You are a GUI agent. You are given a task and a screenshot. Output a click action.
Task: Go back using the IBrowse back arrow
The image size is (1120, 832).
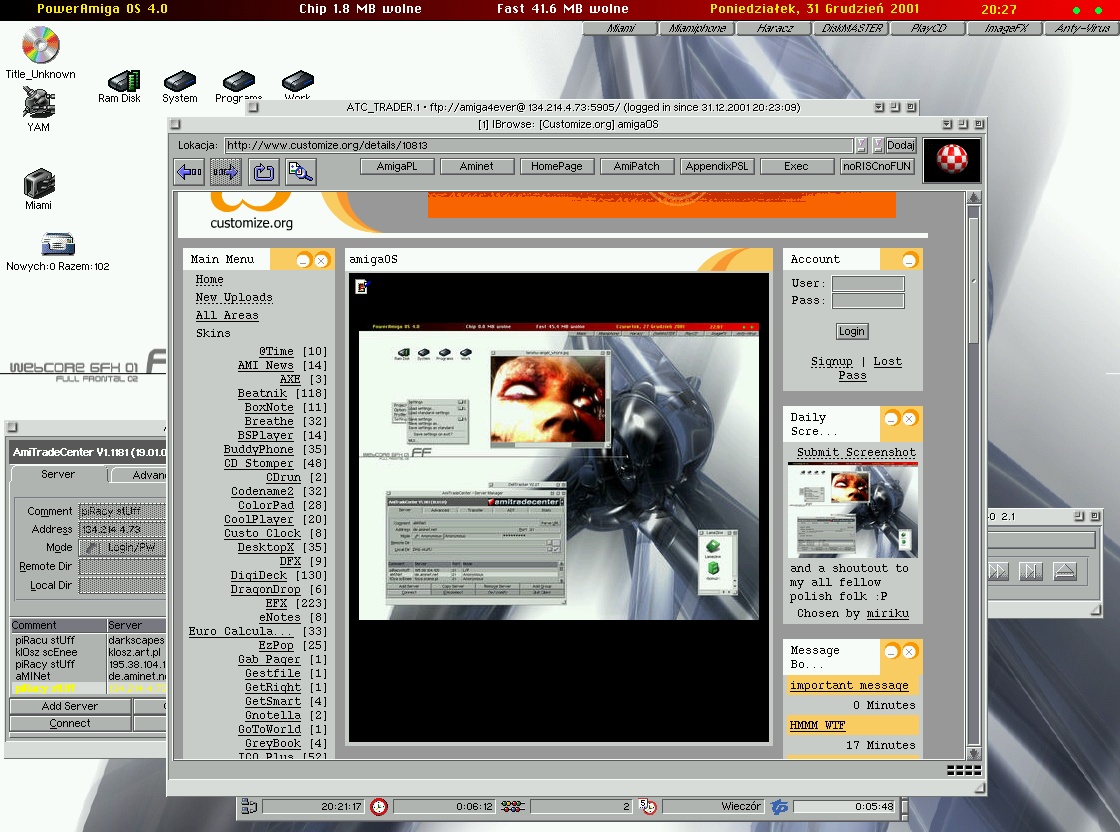190,172
